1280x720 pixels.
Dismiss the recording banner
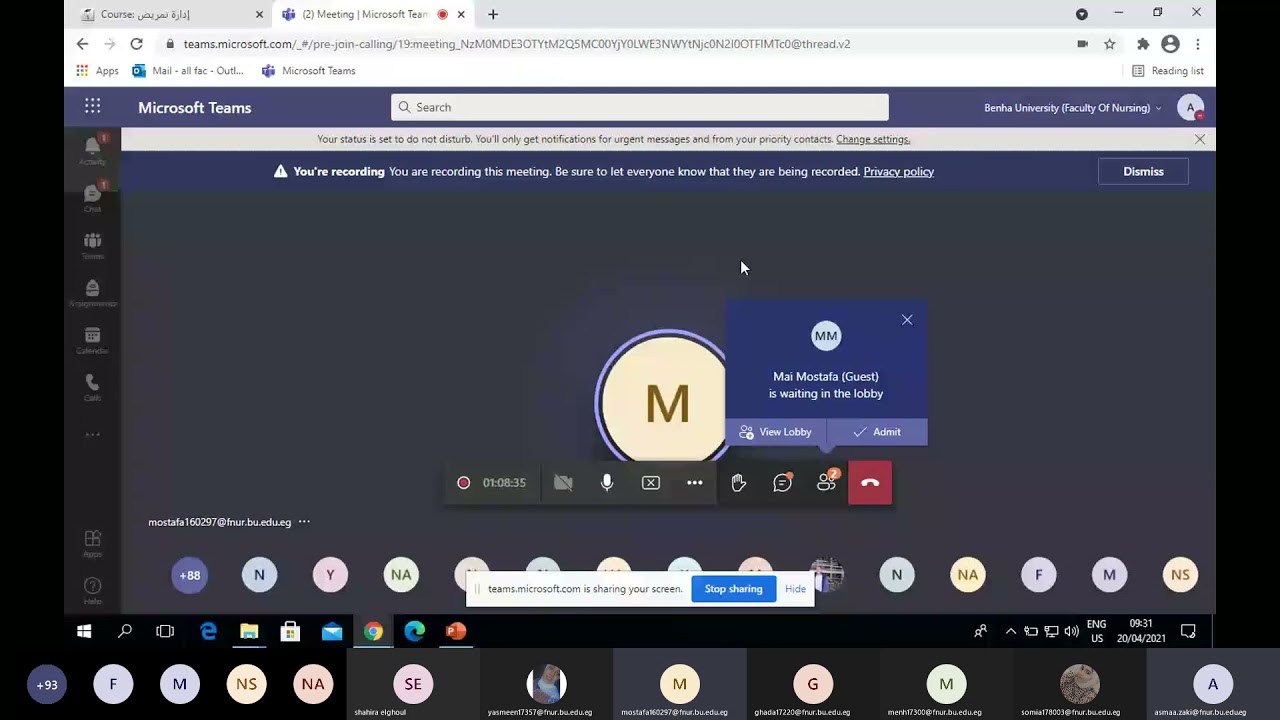coord(1143,172)
